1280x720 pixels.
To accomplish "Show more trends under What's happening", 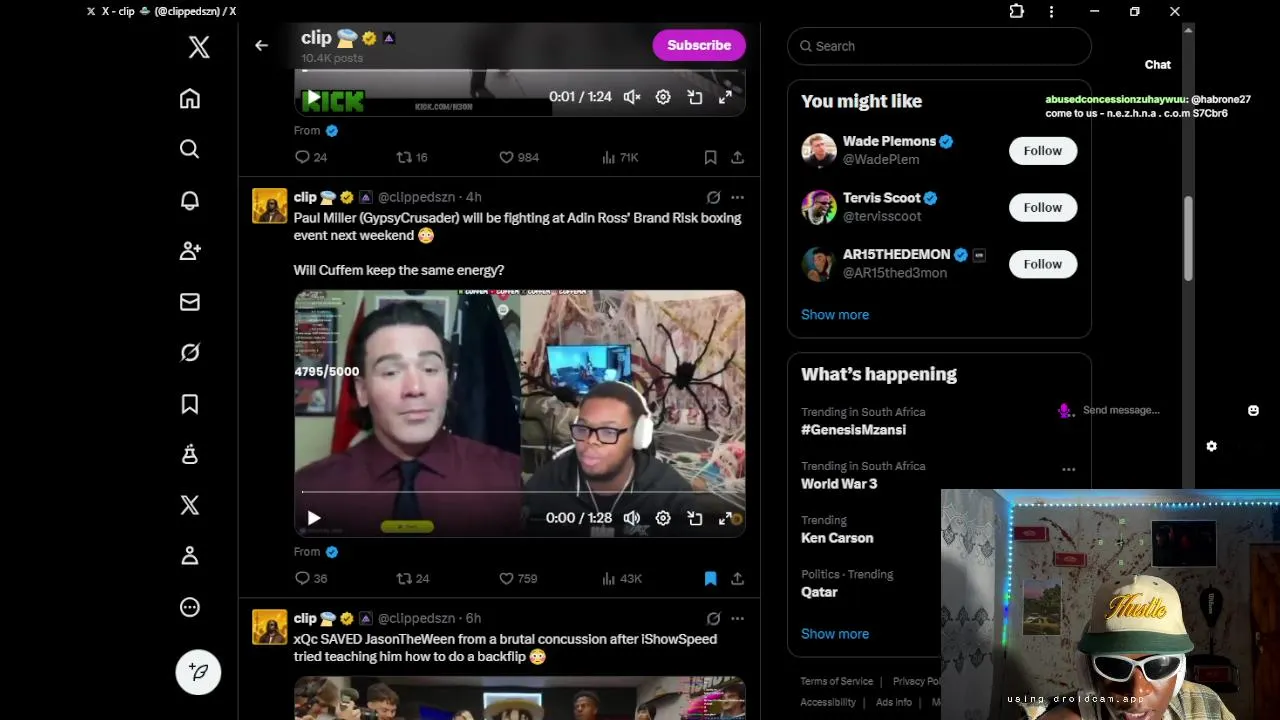I will point(835,633).
